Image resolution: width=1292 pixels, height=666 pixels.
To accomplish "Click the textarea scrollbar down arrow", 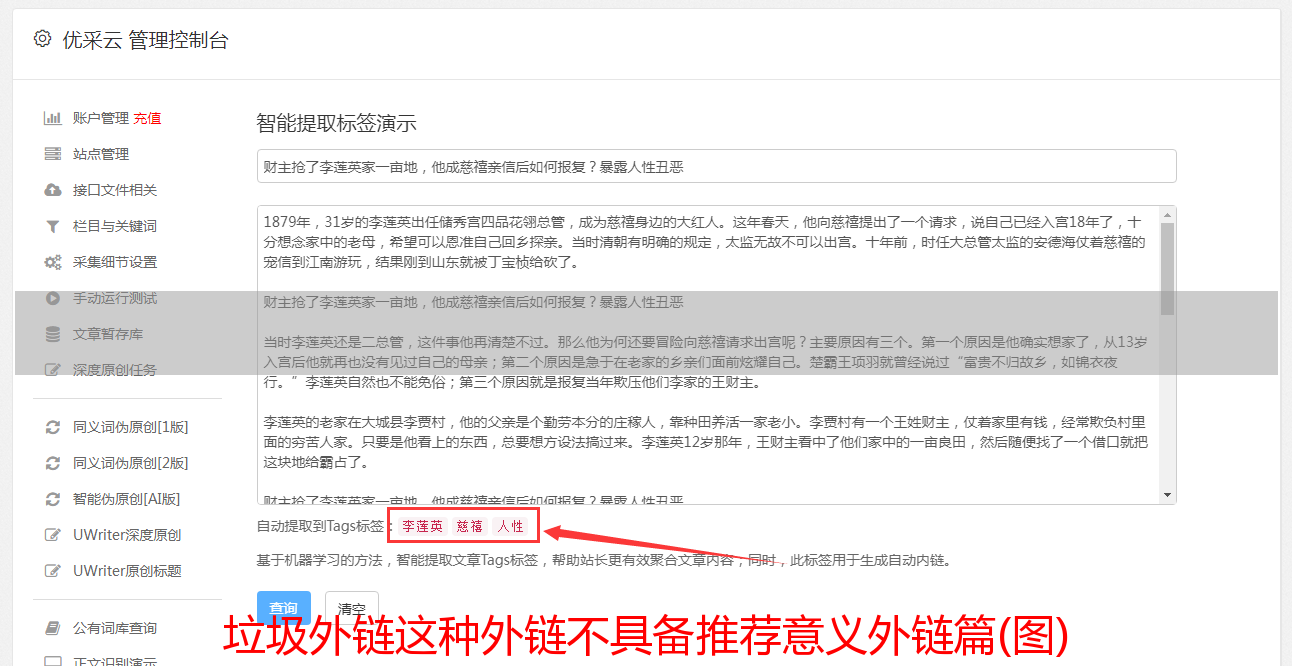I will (x=1167, y=495).
